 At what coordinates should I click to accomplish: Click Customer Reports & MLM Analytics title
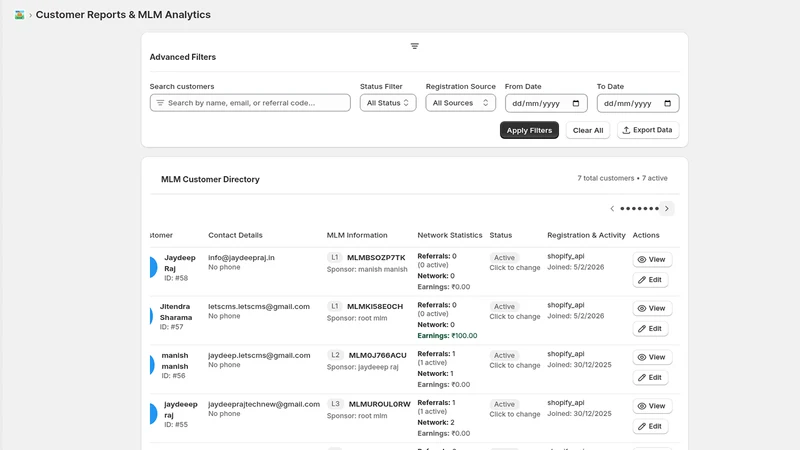(123, 15)
